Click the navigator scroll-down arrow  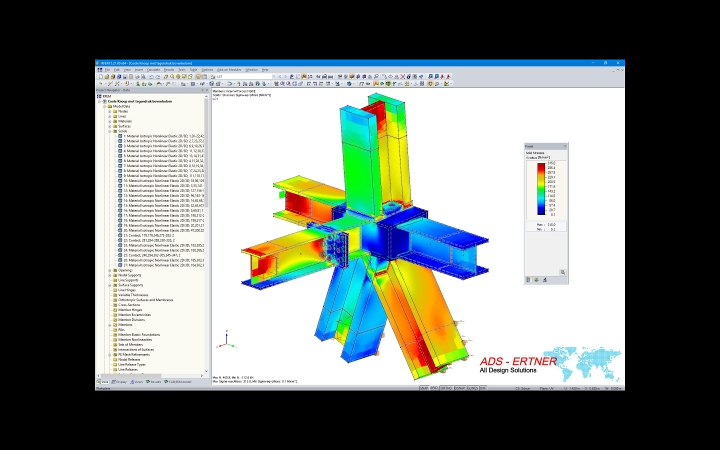coord(206,371)
